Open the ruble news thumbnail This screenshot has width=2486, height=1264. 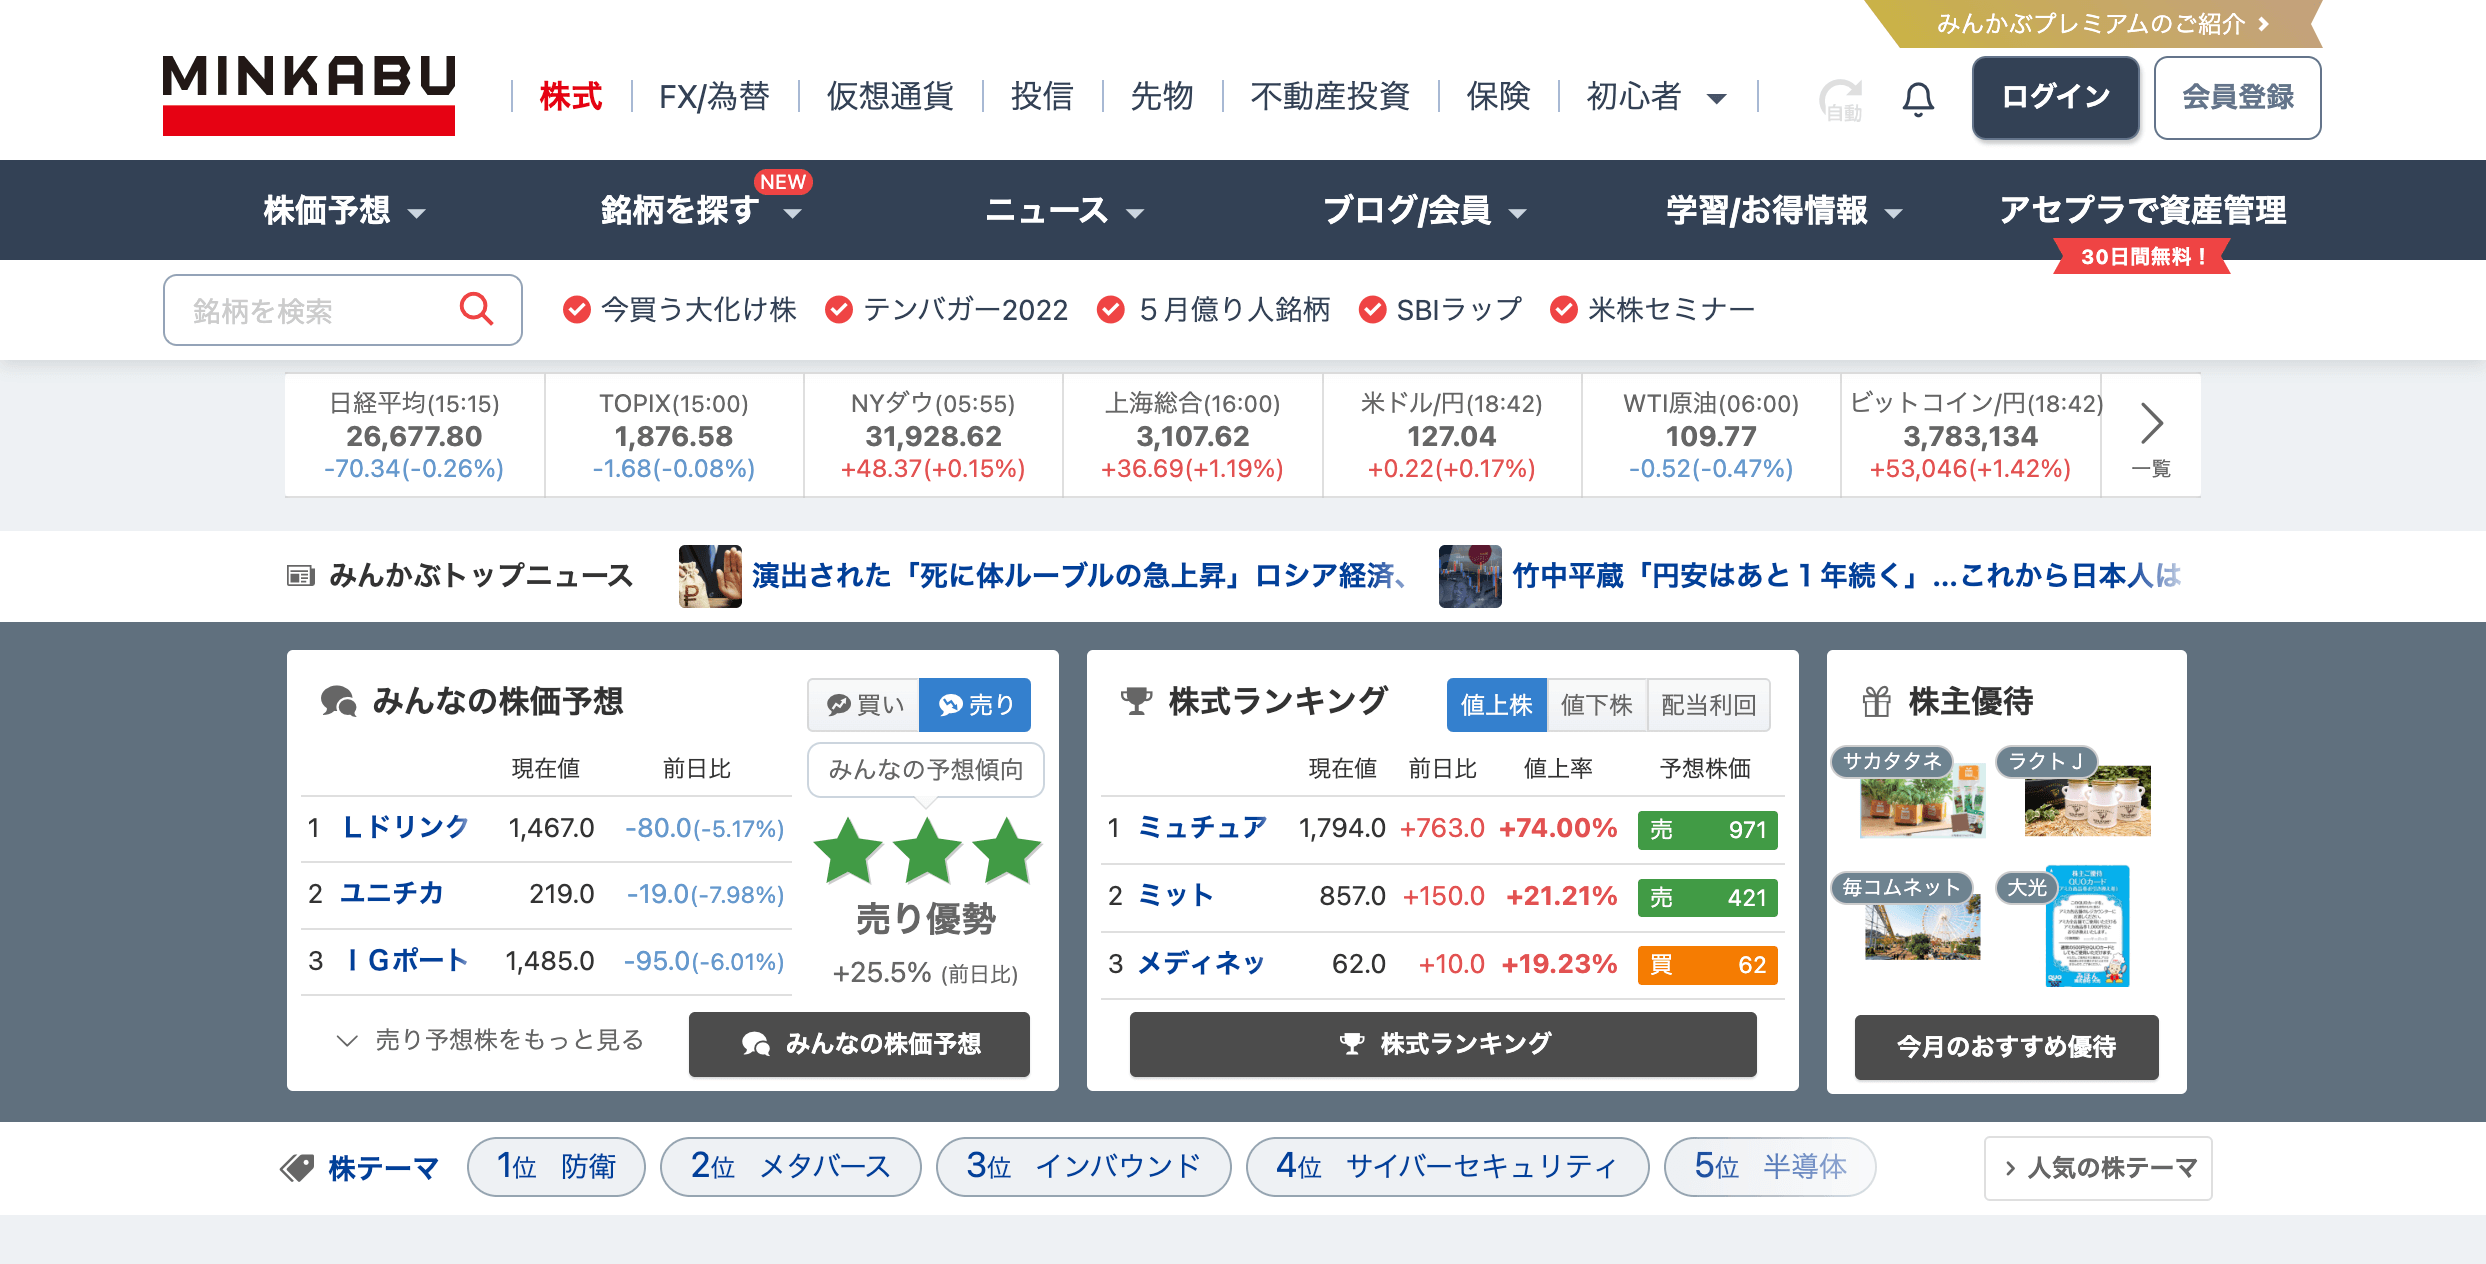click(x=710, y=576)
